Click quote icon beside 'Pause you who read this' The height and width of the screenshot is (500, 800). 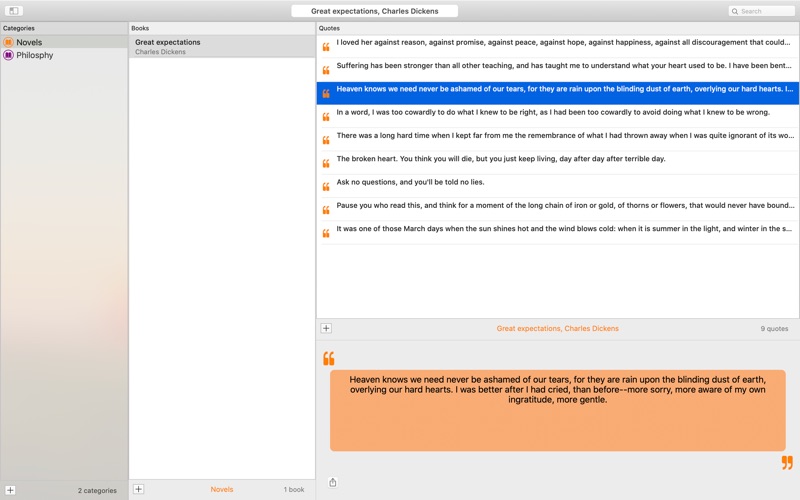click(x=326, y=210)
